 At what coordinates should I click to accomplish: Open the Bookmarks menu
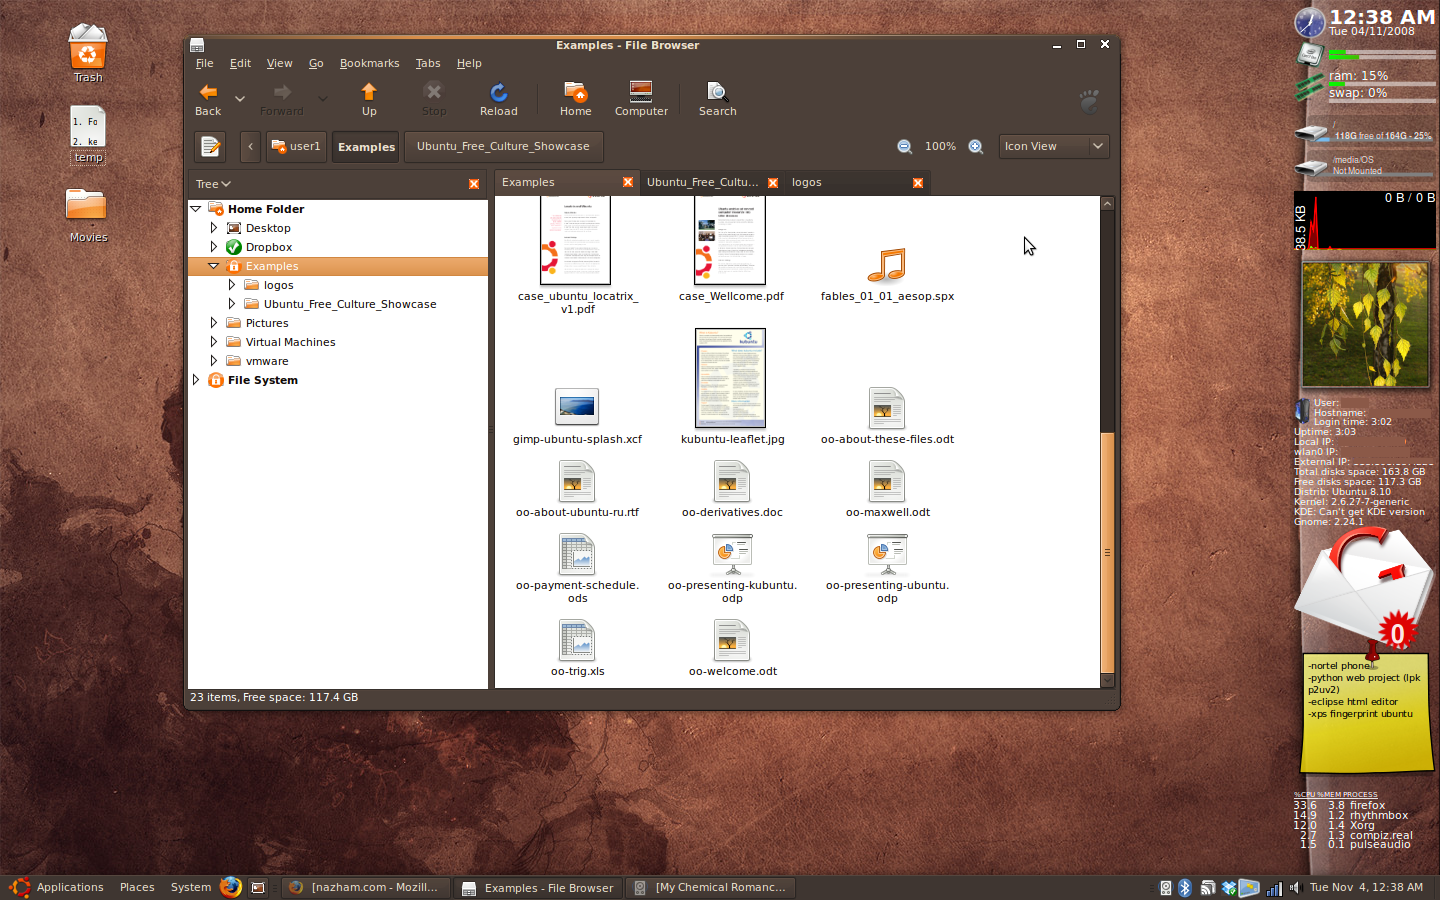[369, 63]
